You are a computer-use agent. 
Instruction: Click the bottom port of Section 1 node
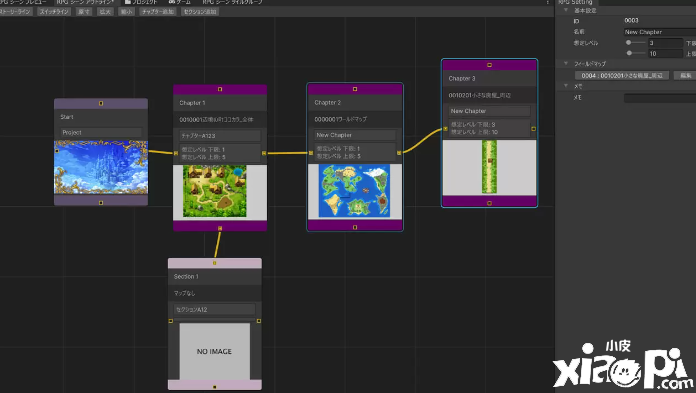pyautogui.click(x=214, y=387)
